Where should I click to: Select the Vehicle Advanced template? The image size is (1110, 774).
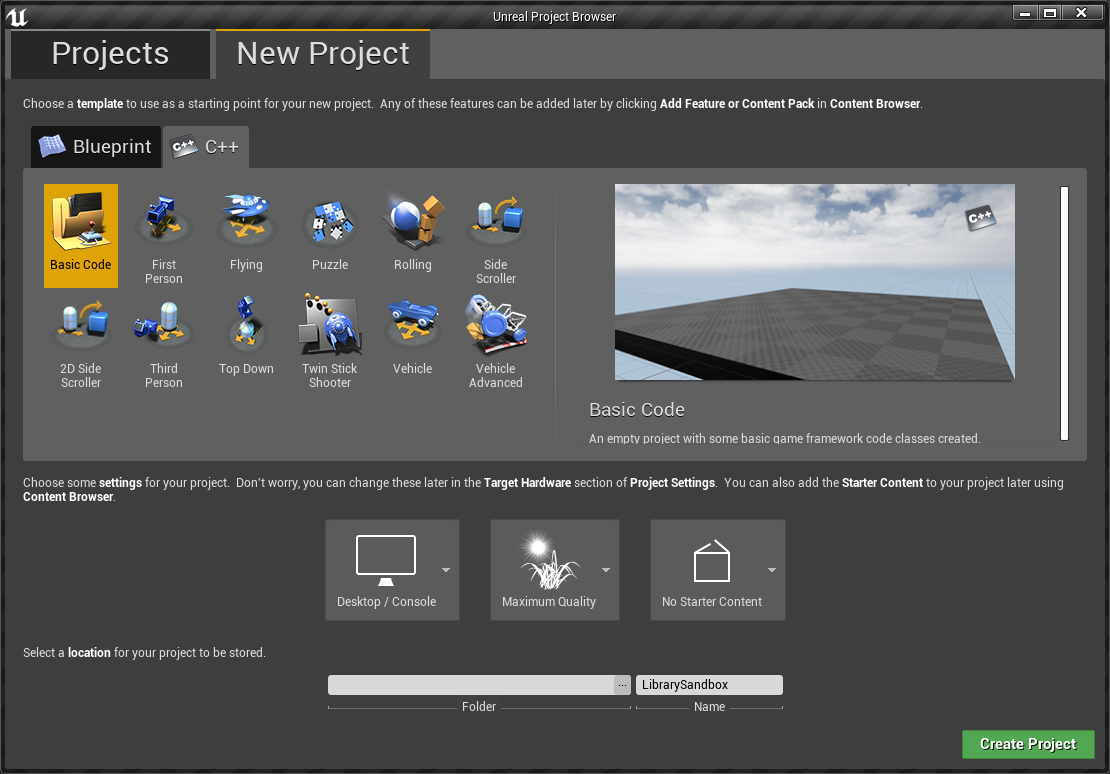(496, 340)
